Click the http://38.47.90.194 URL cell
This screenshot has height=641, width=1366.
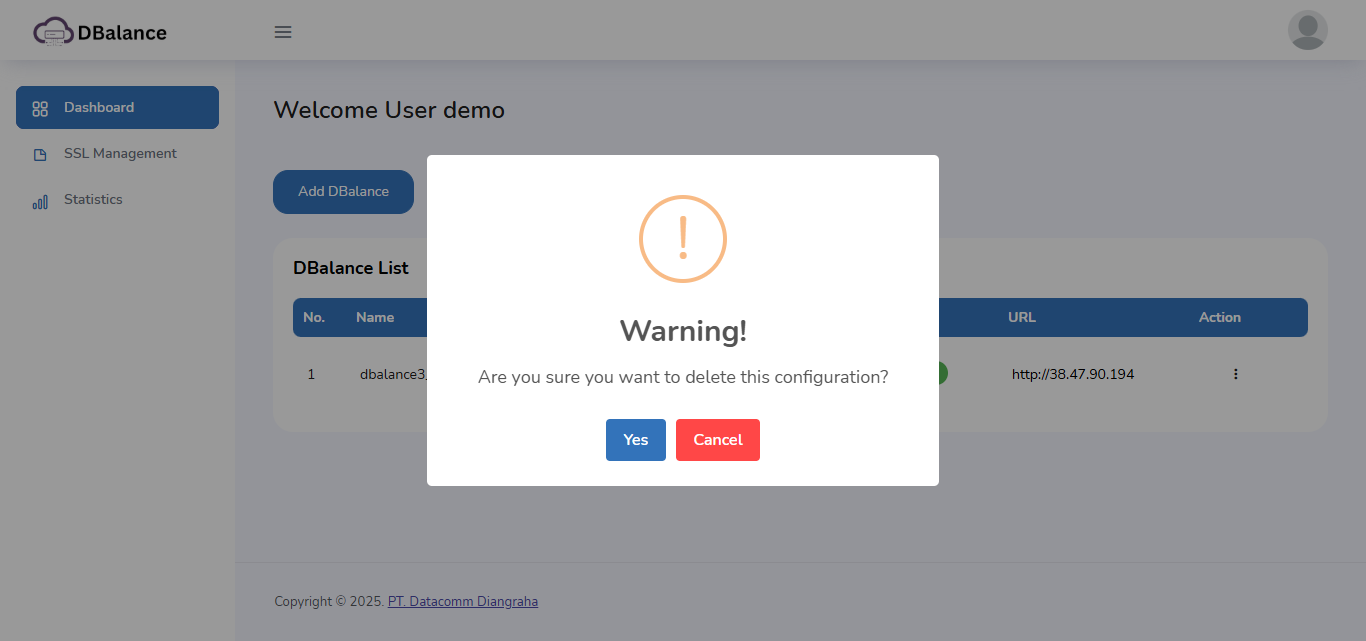click(1072, 374)
